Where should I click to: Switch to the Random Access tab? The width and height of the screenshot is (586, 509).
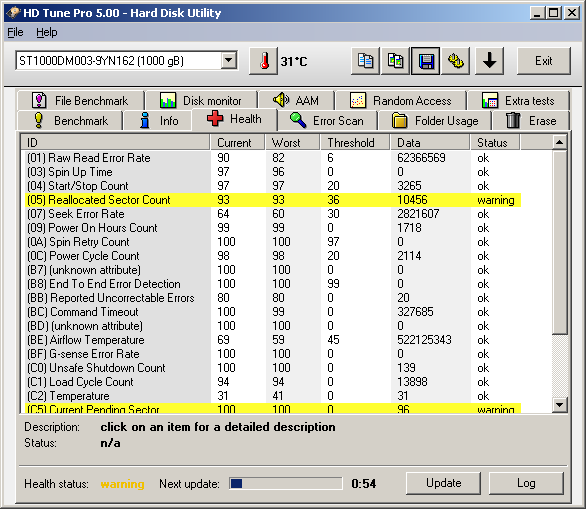pos(401,101)
